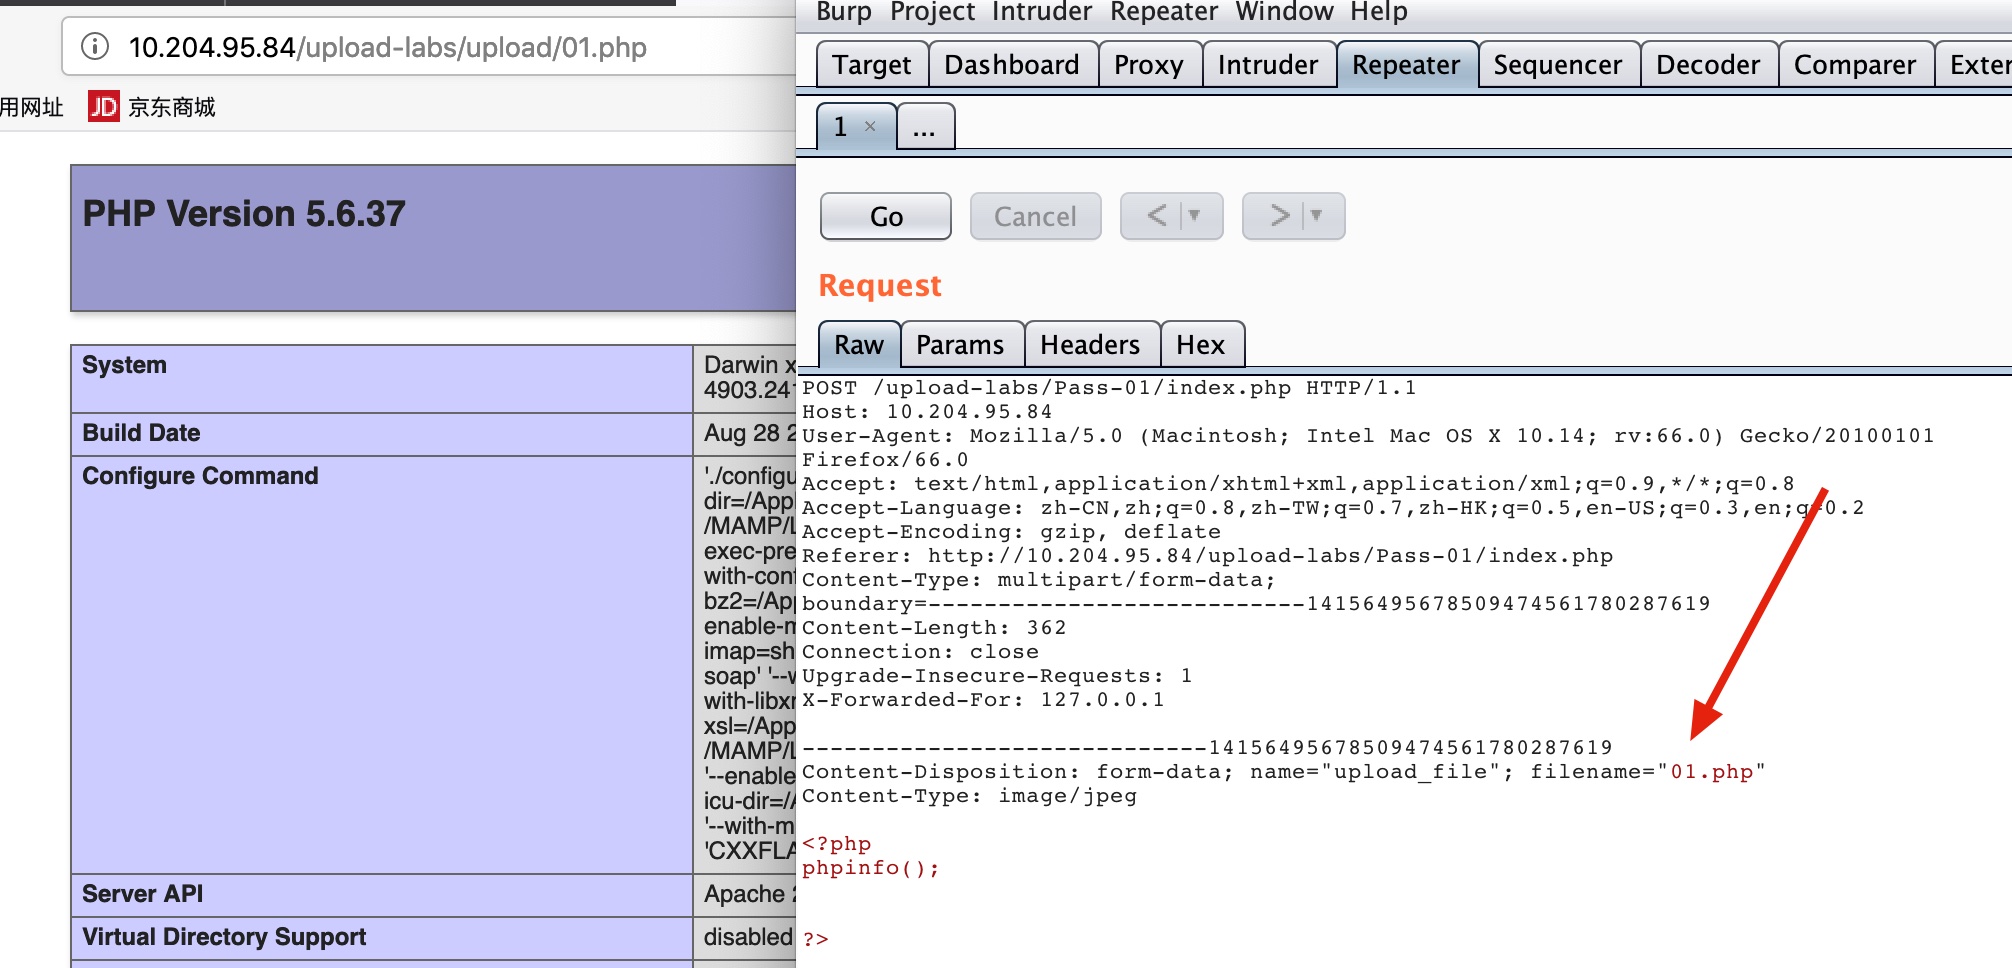Click the "Accept-Encoding: gzip, deflate" line

pos(1011,532)
